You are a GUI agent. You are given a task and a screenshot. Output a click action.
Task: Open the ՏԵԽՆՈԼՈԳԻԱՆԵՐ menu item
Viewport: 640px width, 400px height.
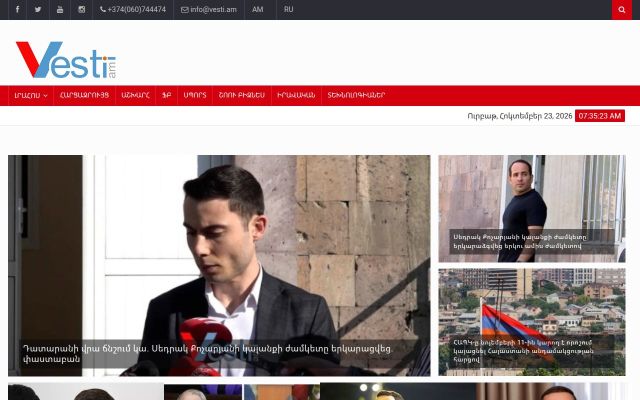[356, 96]
